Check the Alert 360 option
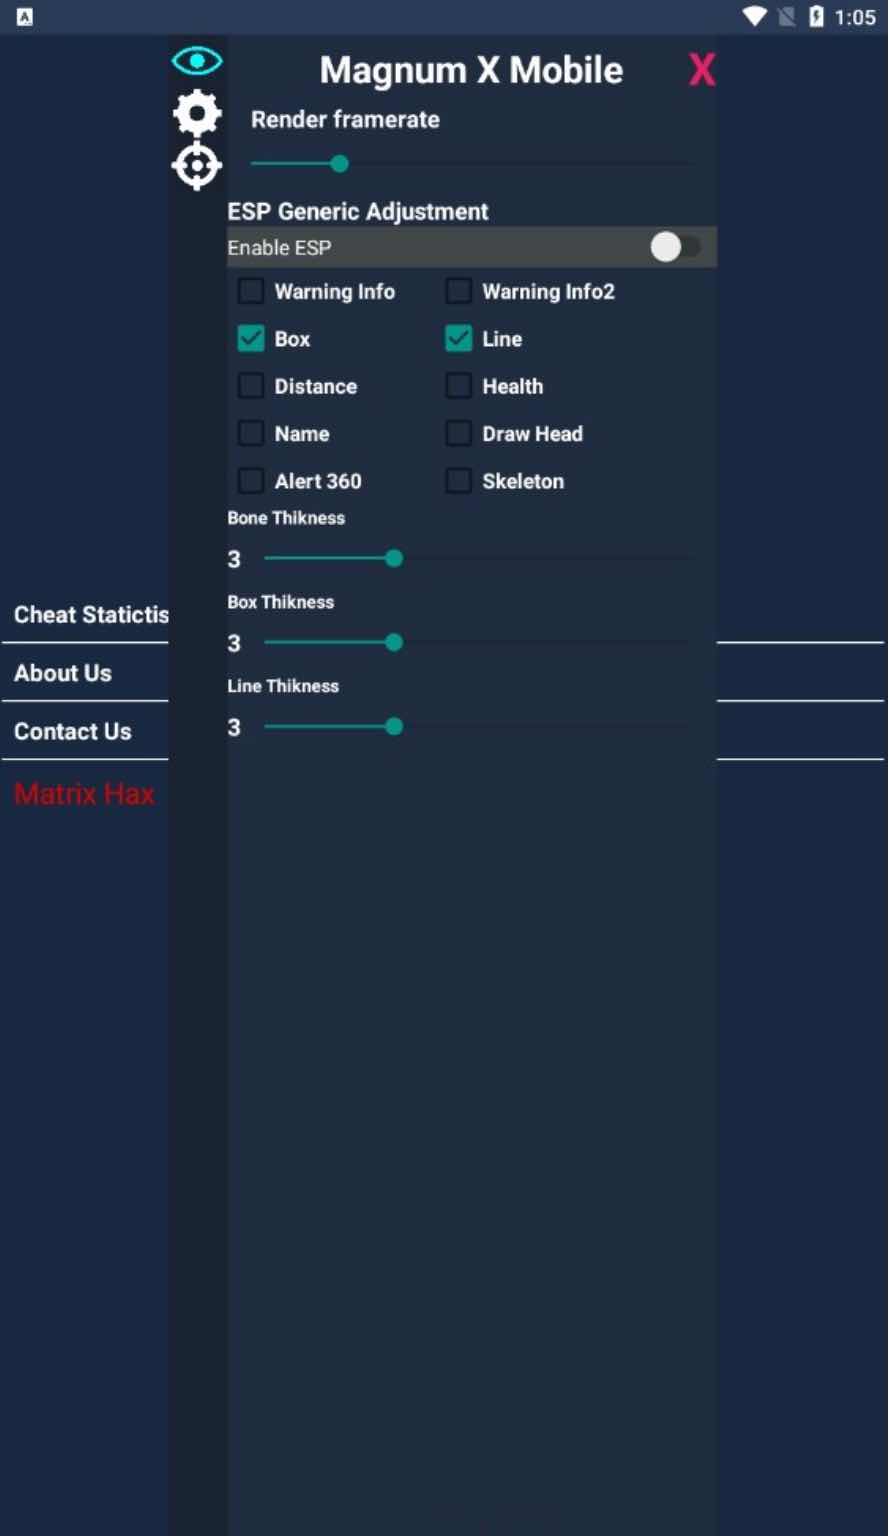The width and height of the screenshot is (890, 1536). click(251, 481)
